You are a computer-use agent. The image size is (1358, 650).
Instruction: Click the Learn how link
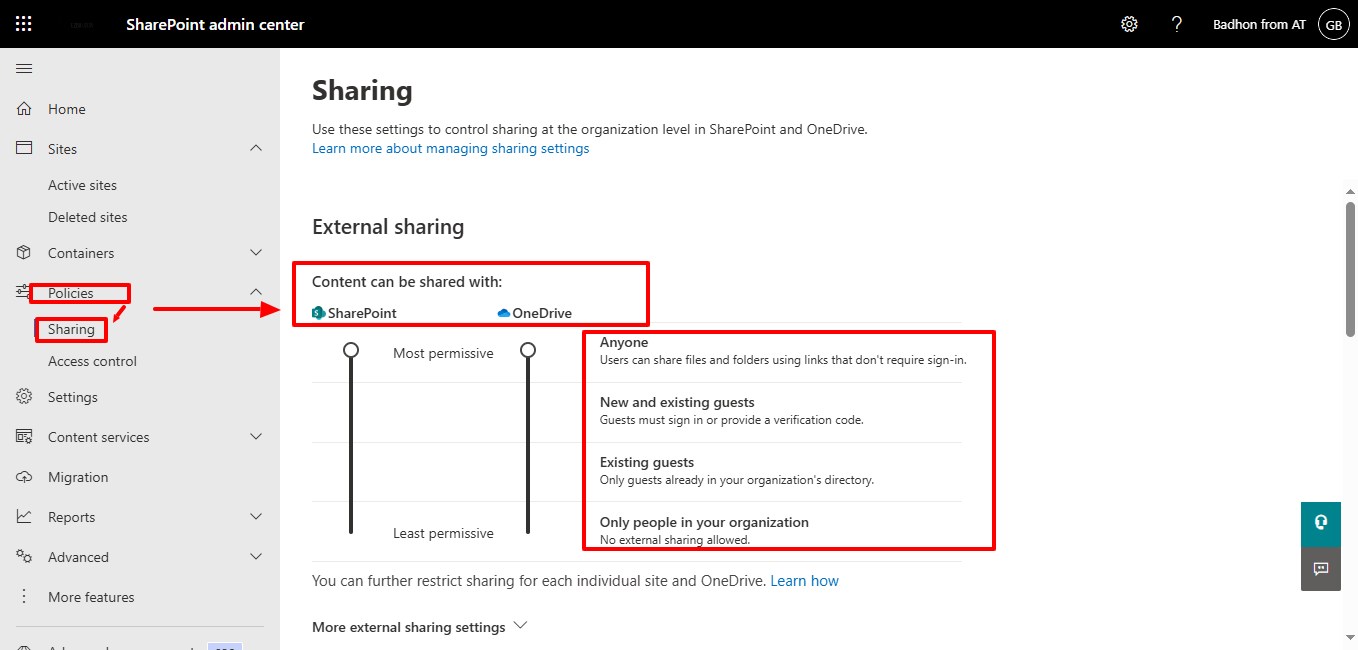(x=805, y=581)
